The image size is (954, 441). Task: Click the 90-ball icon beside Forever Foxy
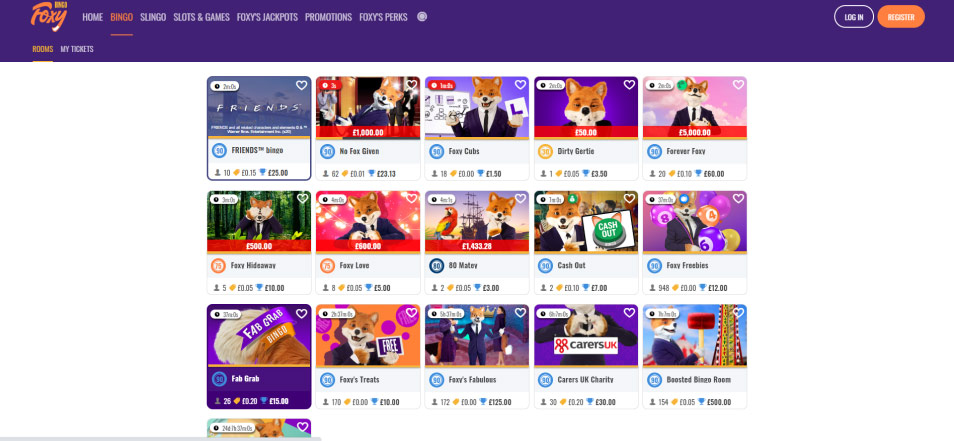coord(655,151)
